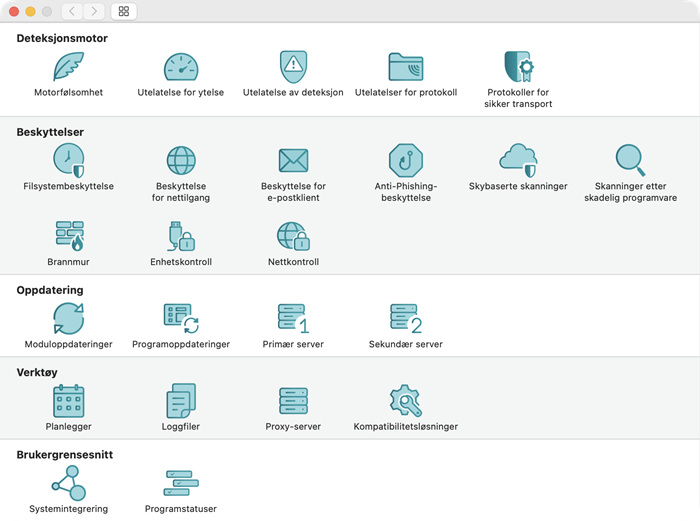Open Loggfiler documents icon

coord(181,400)
